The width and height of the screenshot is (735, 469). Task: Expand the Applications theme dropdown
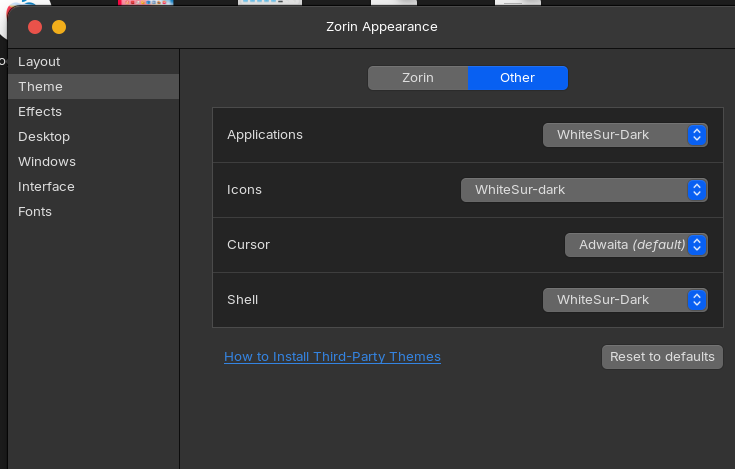[x=625, y=135]
